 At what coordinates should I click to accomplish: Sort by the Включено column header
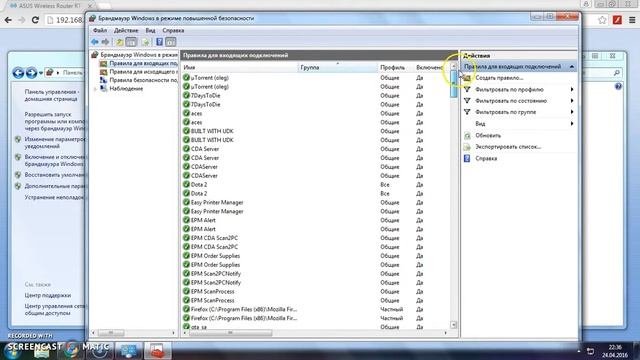432,67
